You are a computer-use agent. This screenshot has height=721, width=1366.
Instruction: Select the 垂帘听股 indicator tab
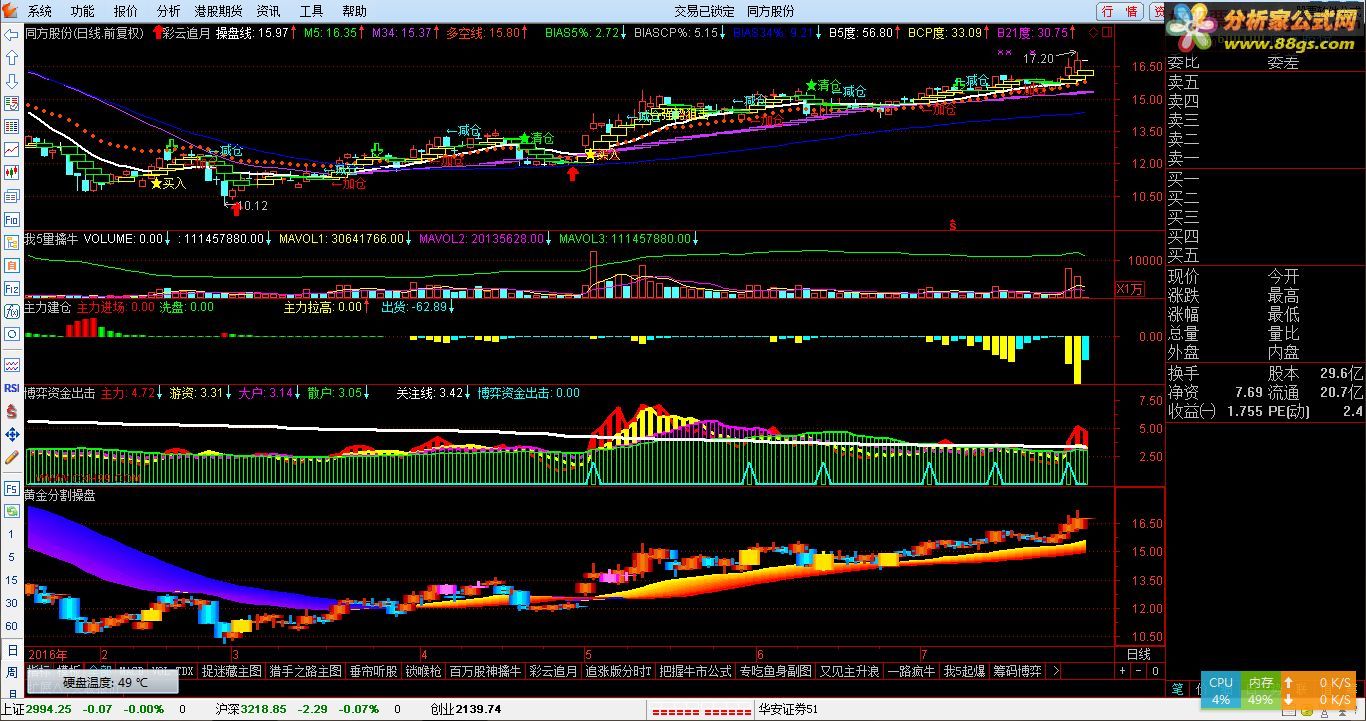(x=373, y=671)
